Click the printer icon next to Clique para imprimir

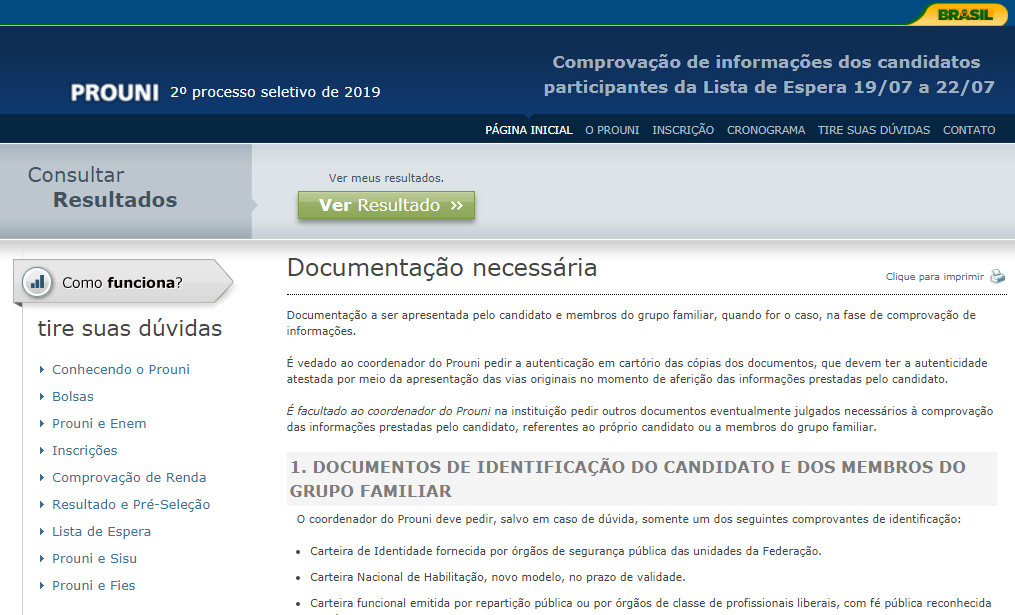pyautogui.click(x=997, y=276)
